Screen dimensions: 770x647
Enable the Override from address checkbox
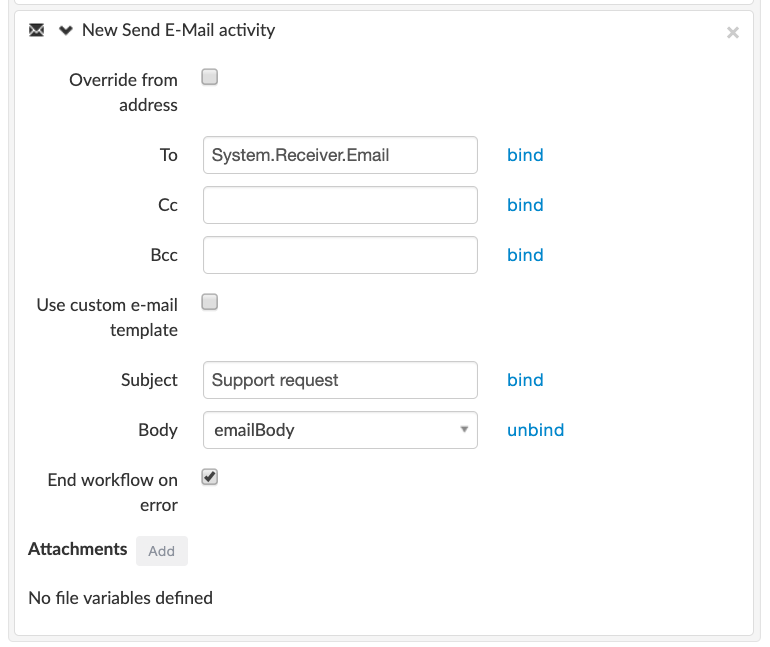coord(210,77)
